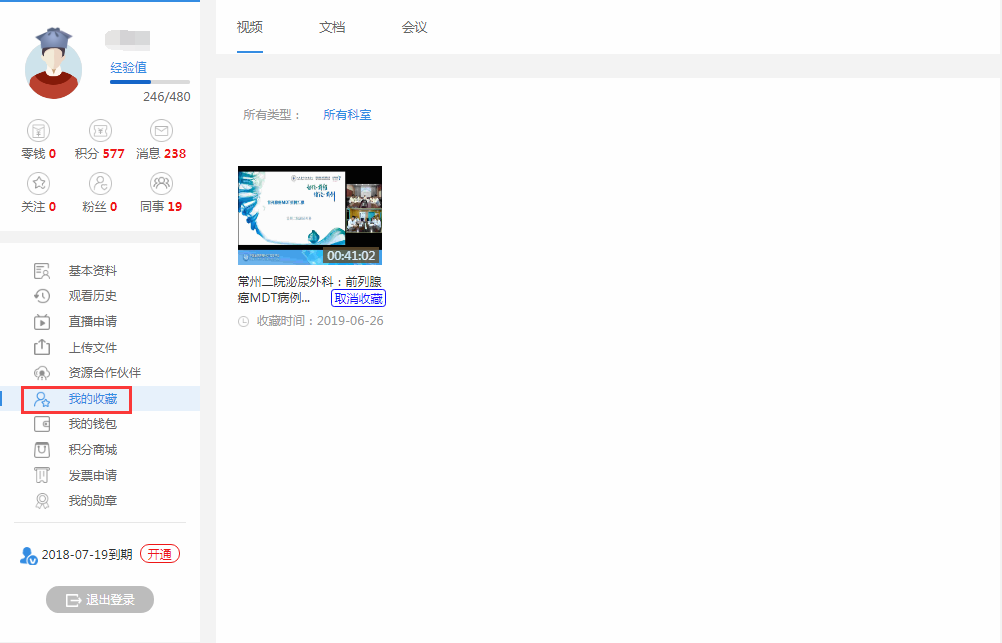Click the 基本资料 profile icon
1002x643 pixels.
[42, 271]
